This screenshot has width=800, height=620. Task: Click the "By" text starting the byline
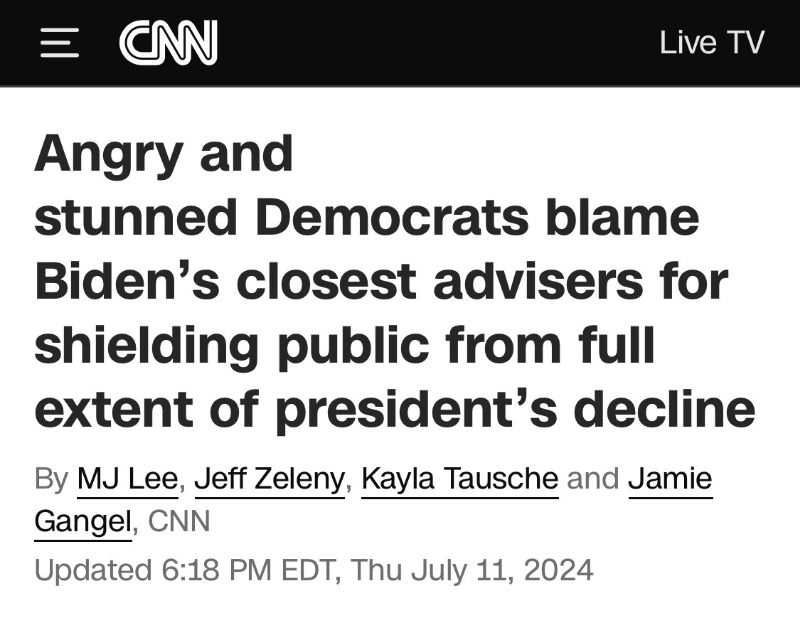[x=51, y=478]
